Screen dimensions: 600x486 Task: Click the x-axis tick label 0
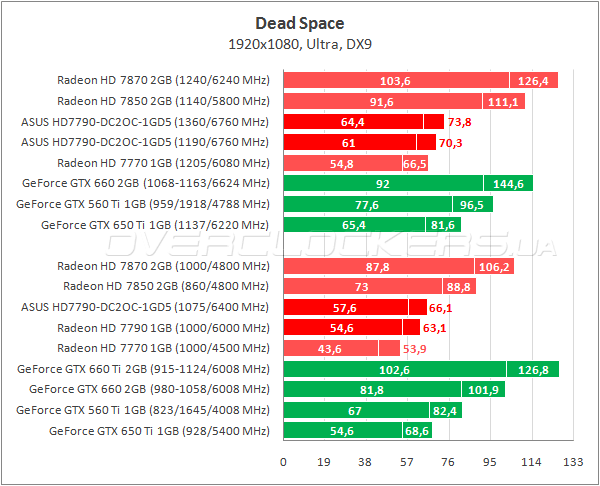pos(283,462)
